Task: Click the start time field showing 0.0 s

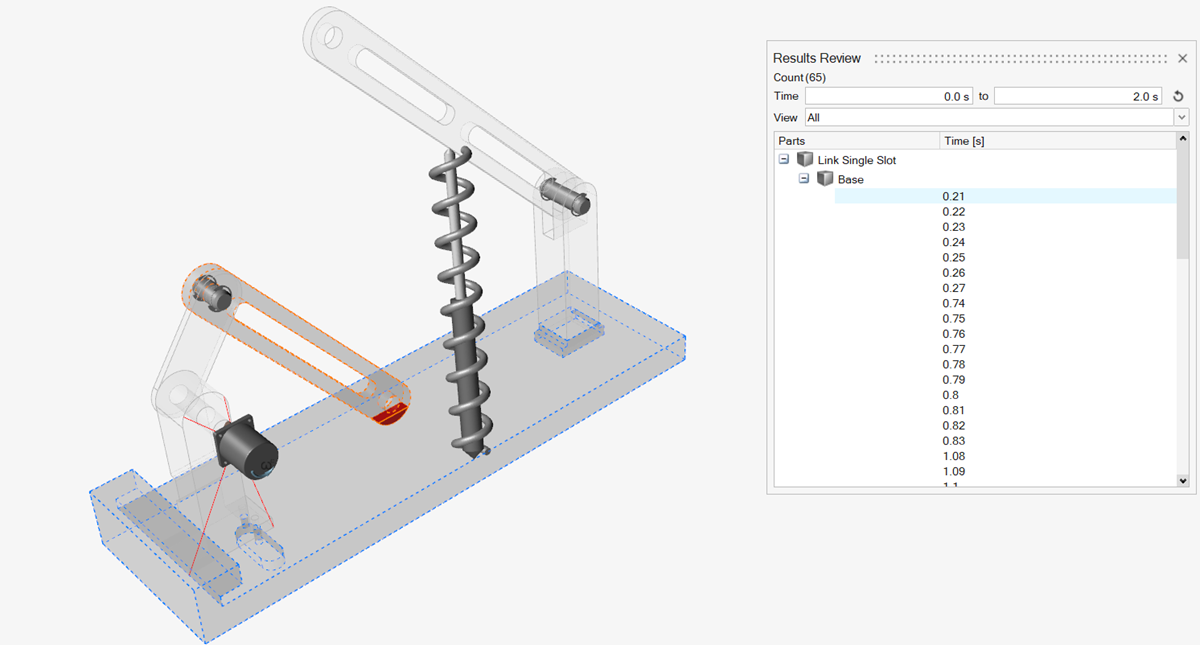Action: tap(889, 97)
